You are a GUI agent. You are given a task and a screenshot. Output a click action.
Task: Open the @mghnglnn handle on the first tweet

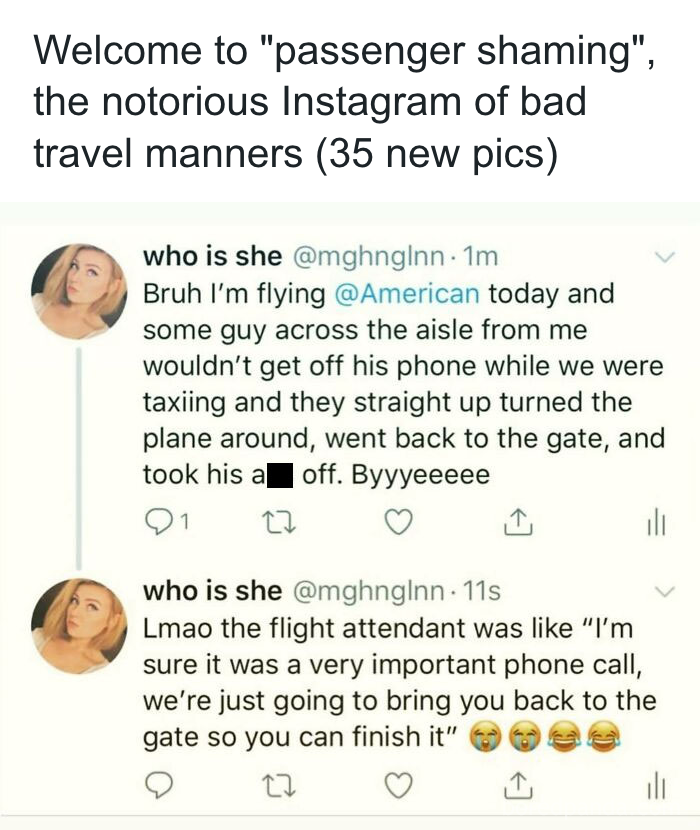pyautogui.click(x=368, y=258)
